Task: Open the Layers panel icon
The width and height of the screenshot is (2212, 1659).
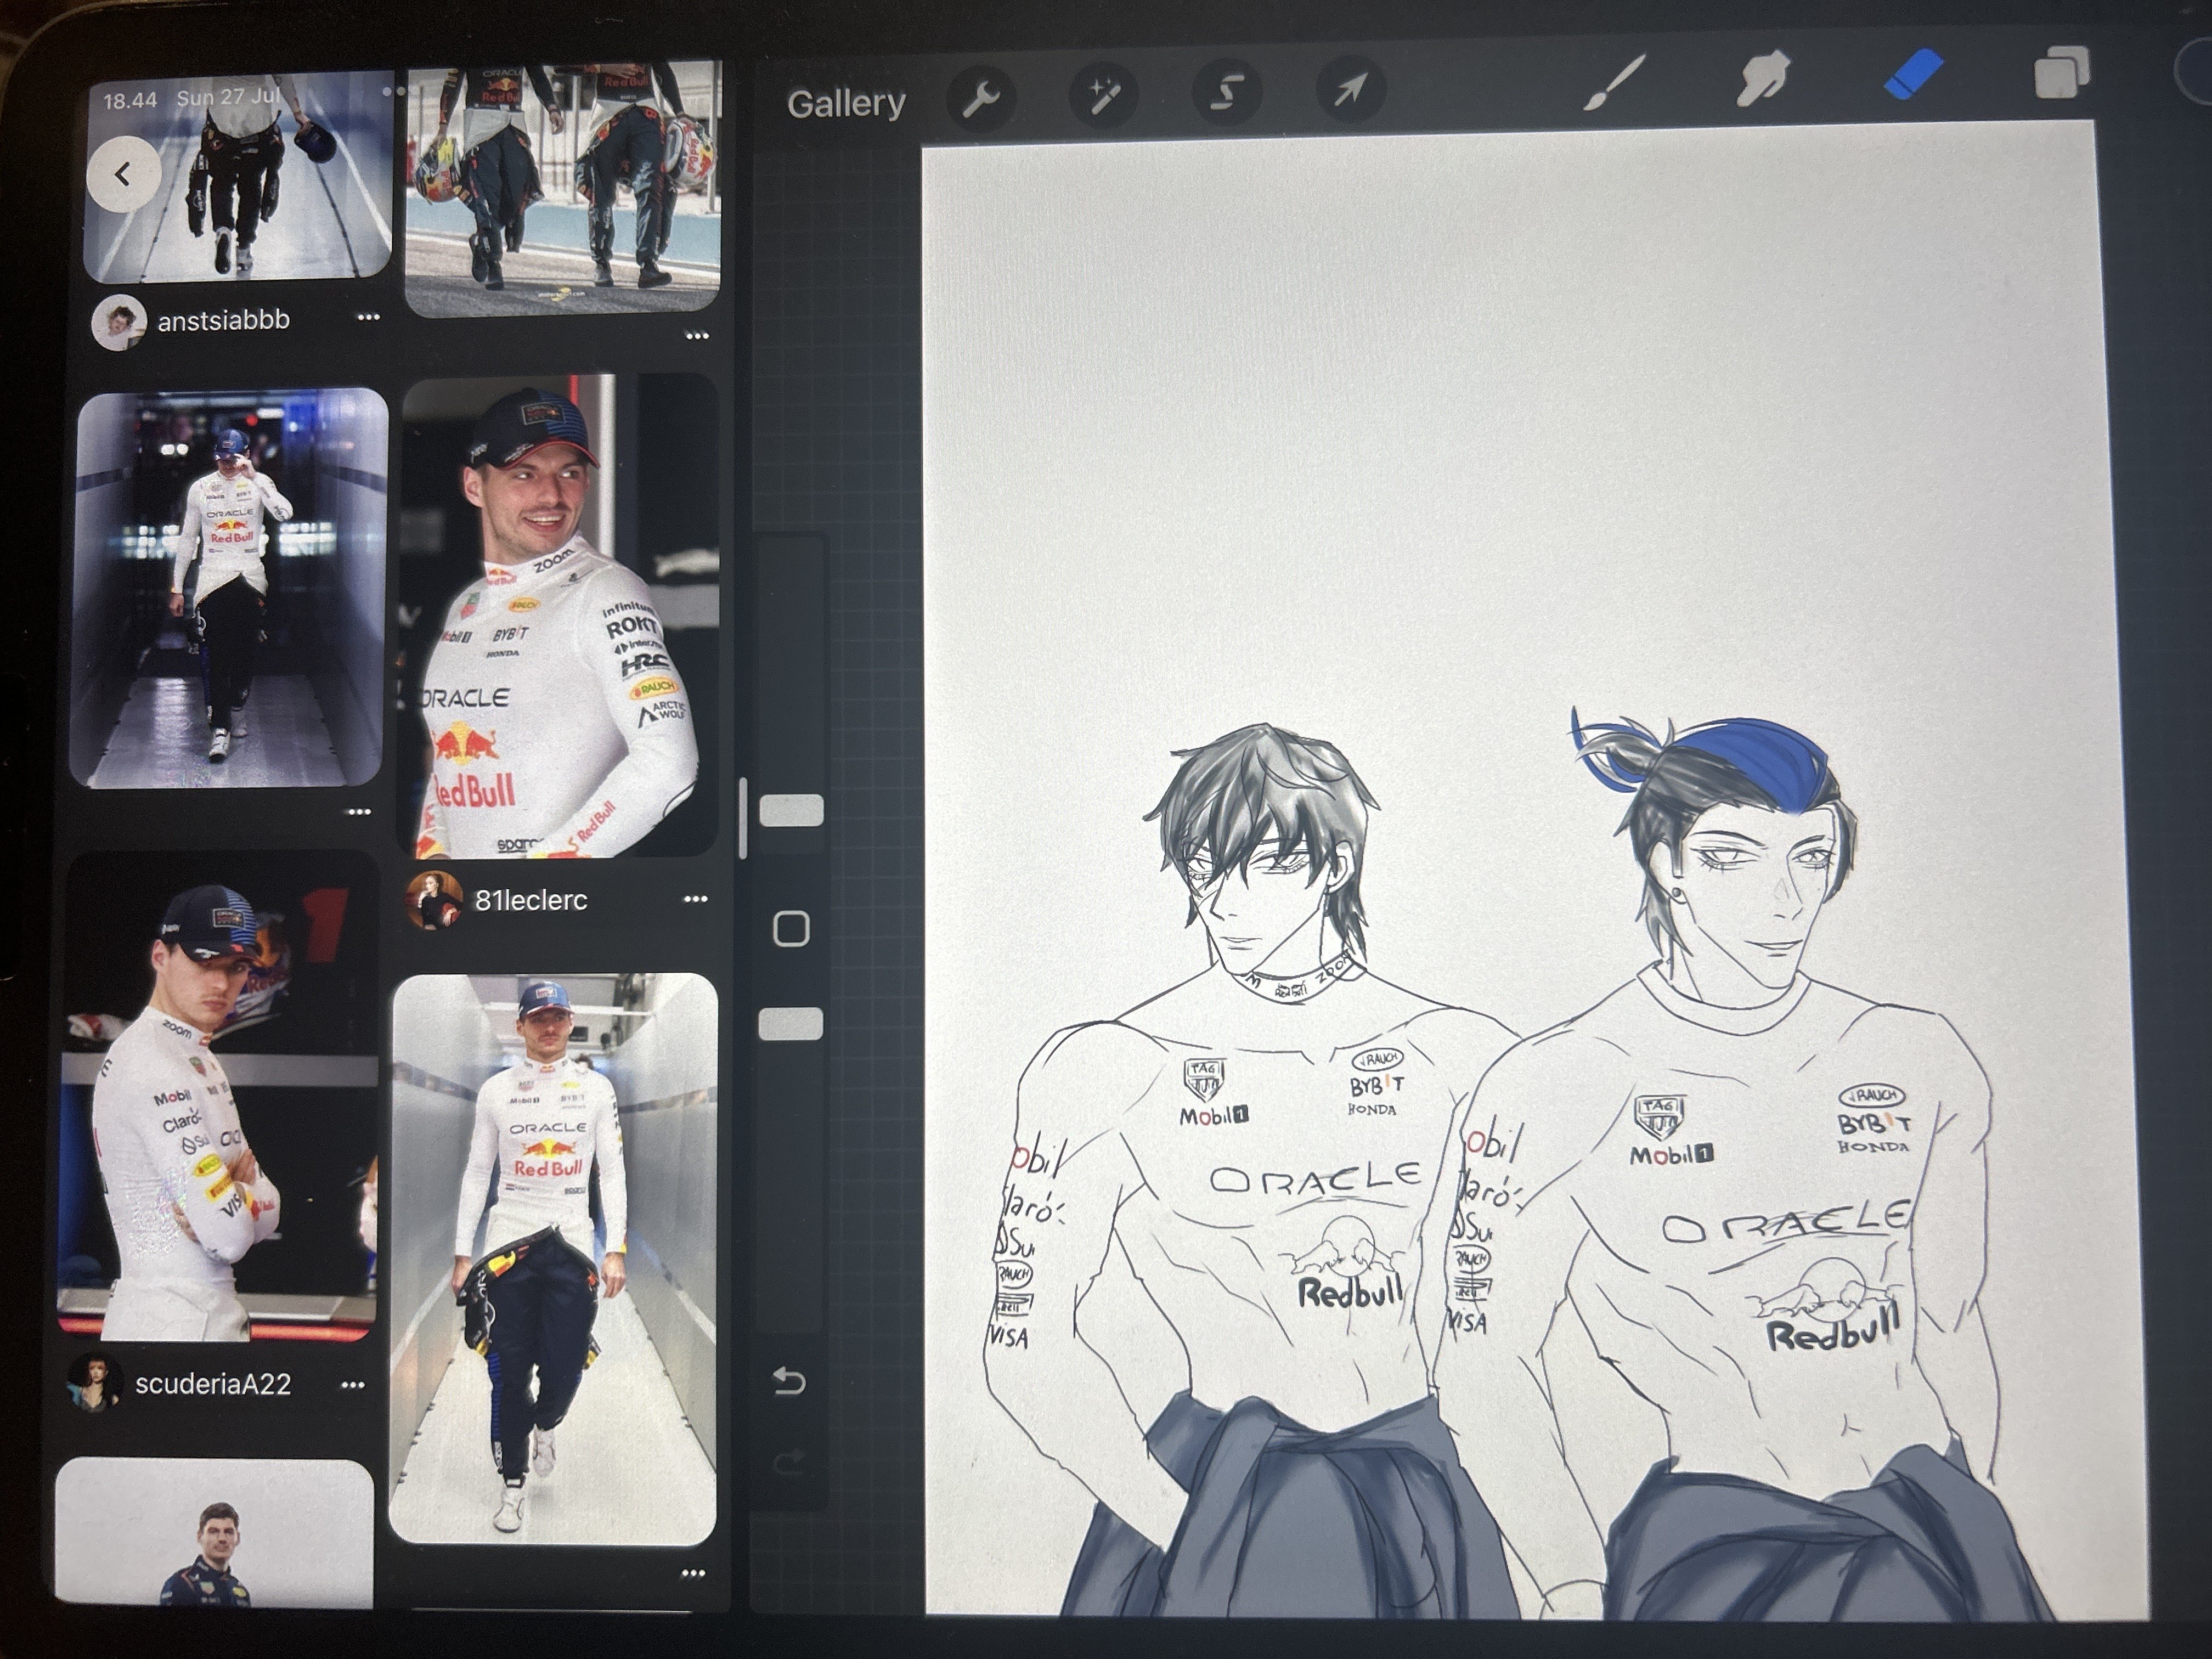Action: 2062,72
